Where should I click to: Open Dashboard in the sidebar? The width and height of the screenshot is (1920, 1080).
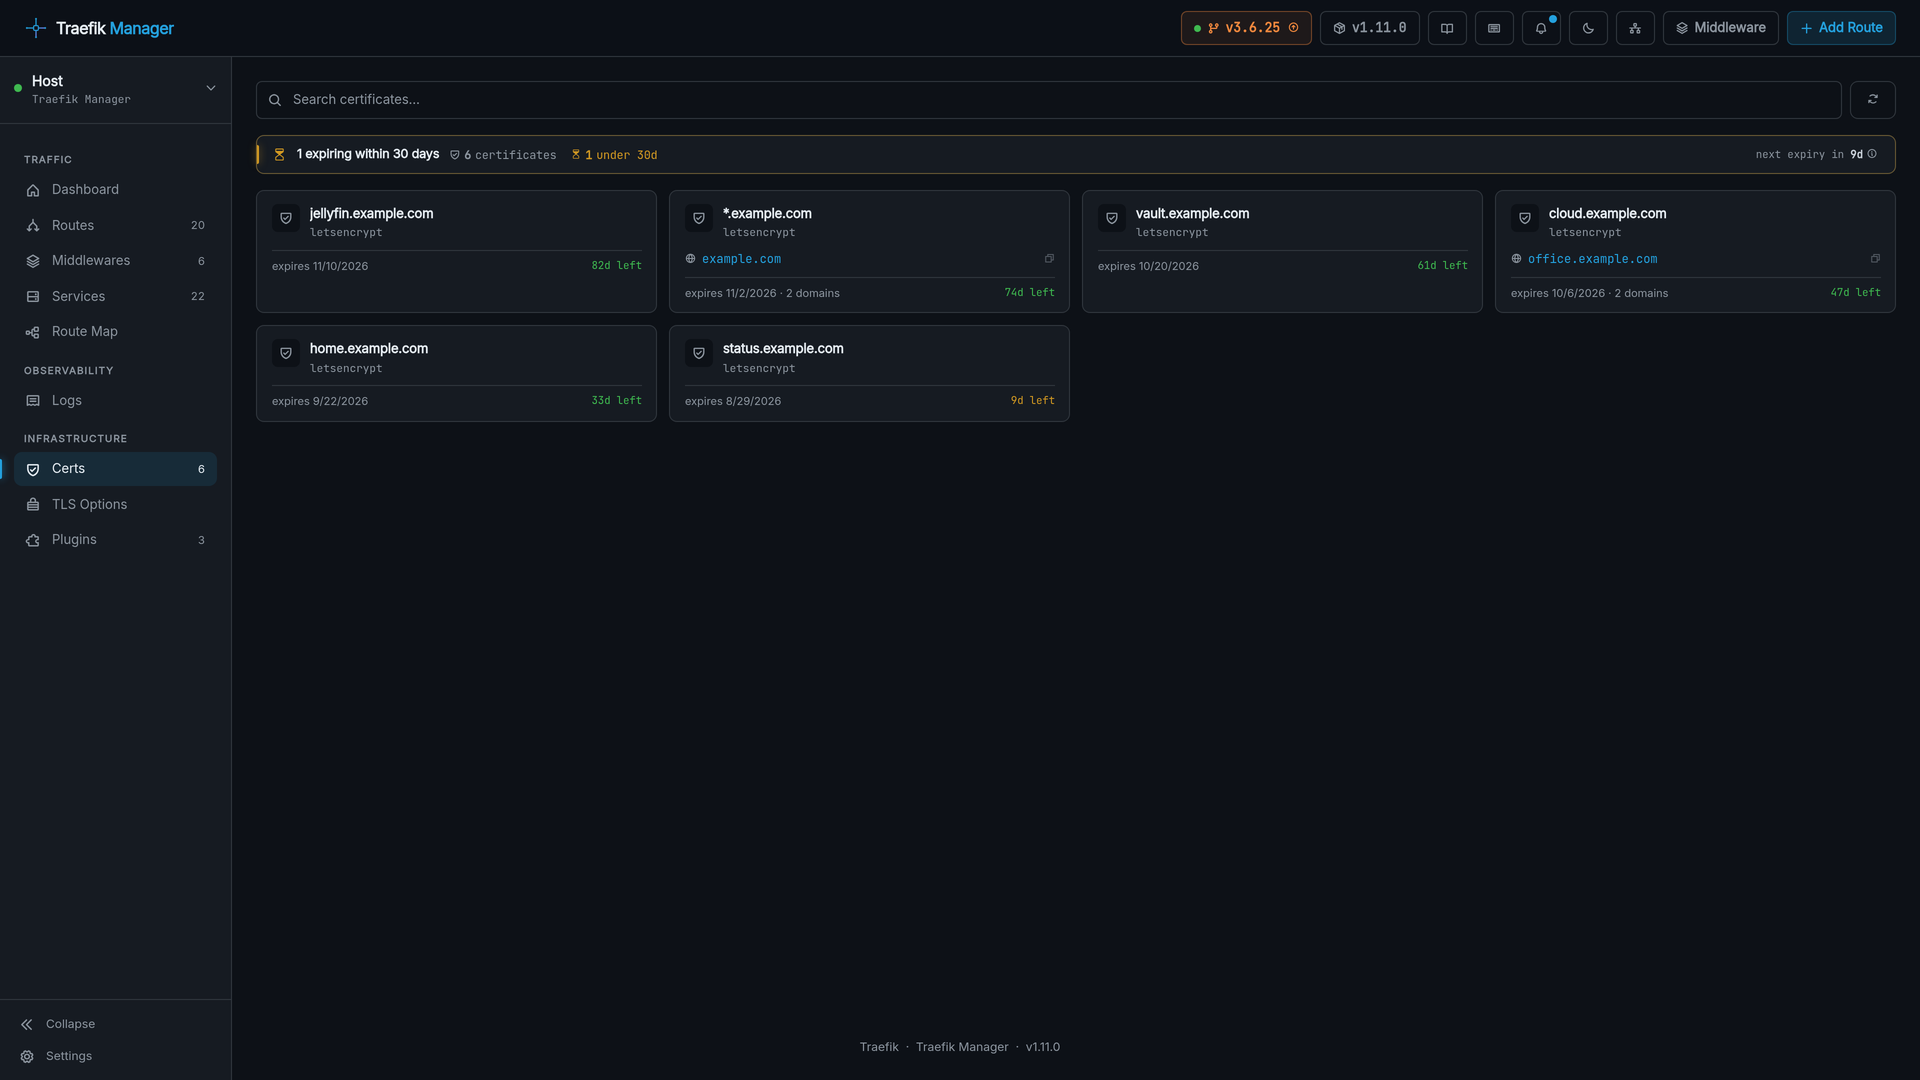coord(115,190)
